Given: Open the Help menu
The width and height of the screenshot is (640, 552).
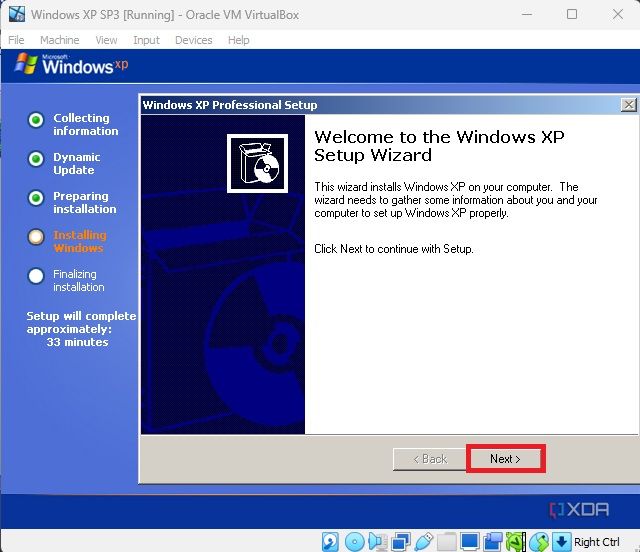Looking at the screenshot, I should pos(238,40).
